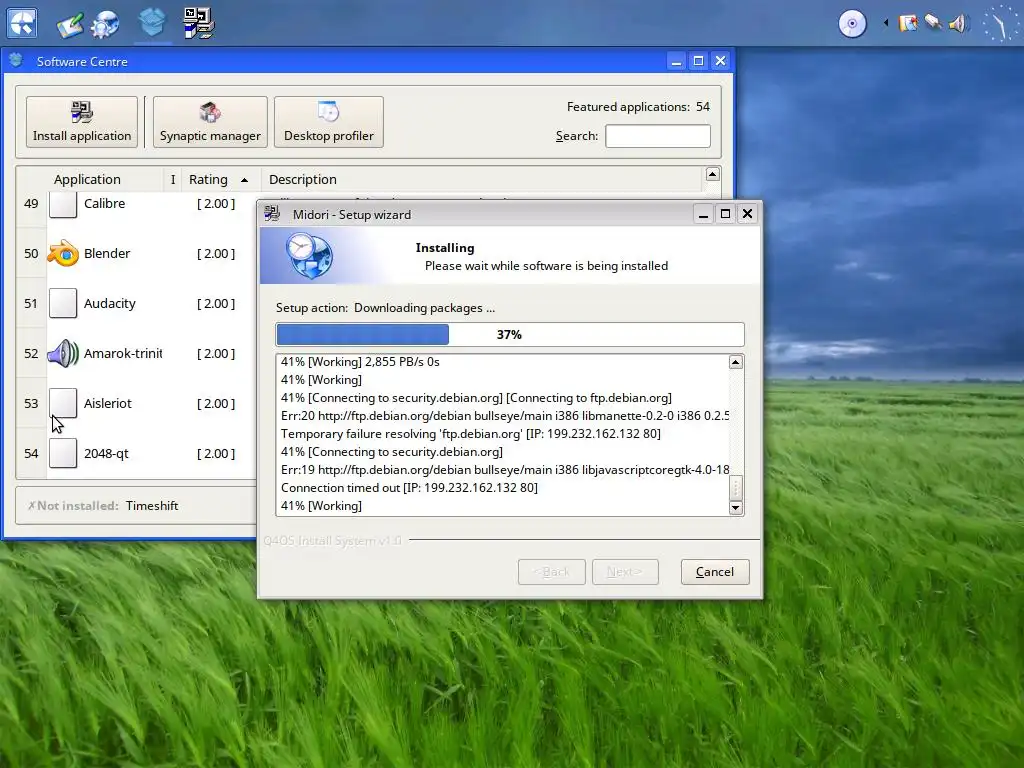Sort by the Application column header
Image resolution: width=1024 pixels, height=768 pixels.
tap(87, 179)
